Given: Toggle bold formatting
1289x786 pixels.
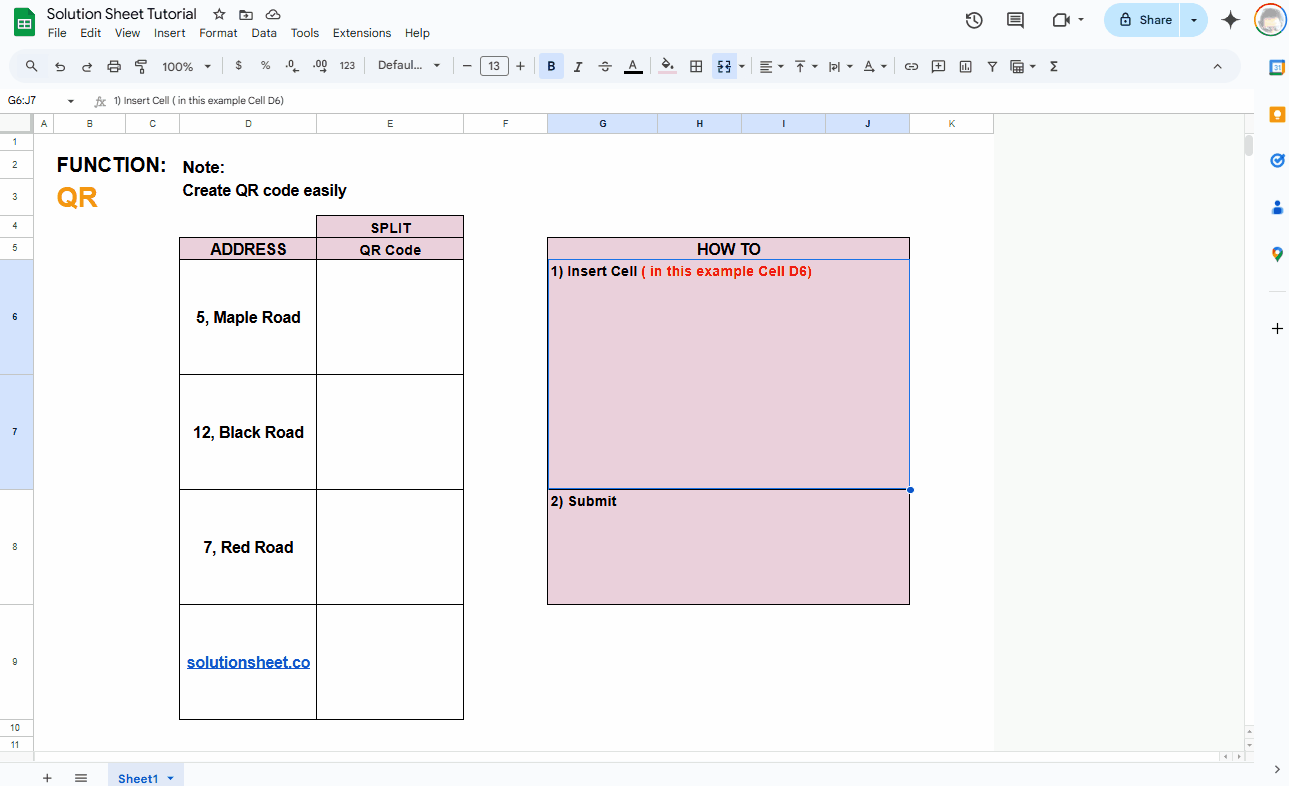Looking at the screenshot, I should (x=551, y=66).
